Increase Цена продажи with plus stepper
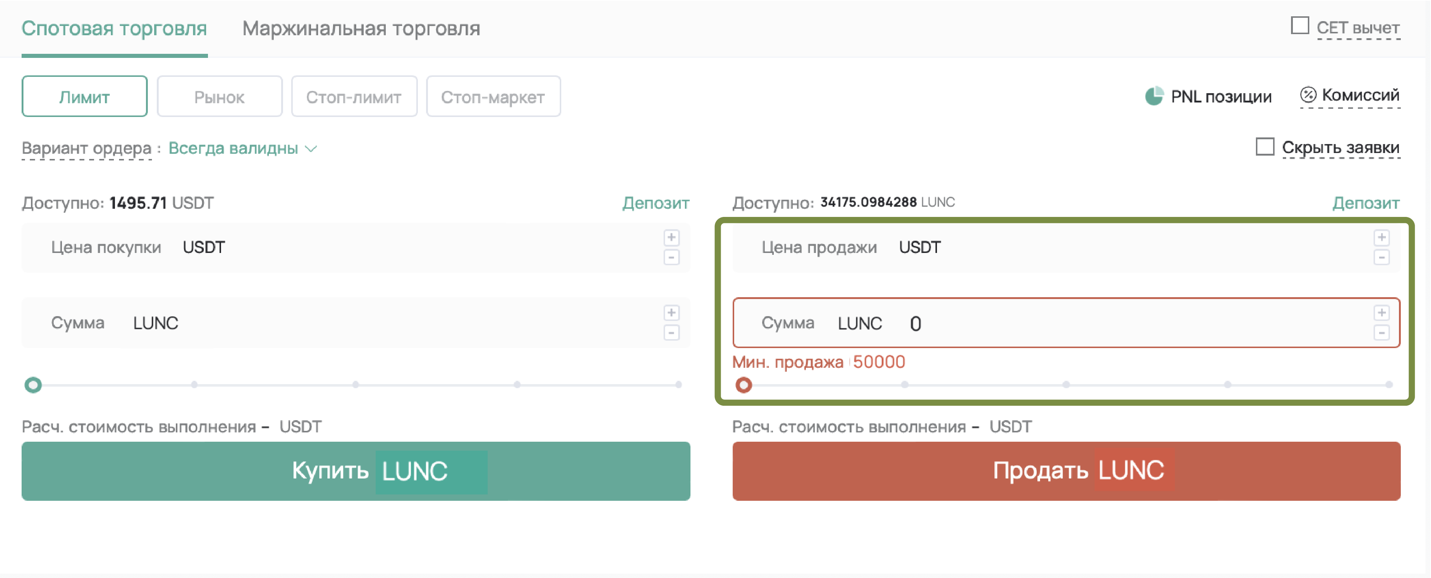The height and width of the screenshot is (578, 1431). click(x=1382, y=237)
